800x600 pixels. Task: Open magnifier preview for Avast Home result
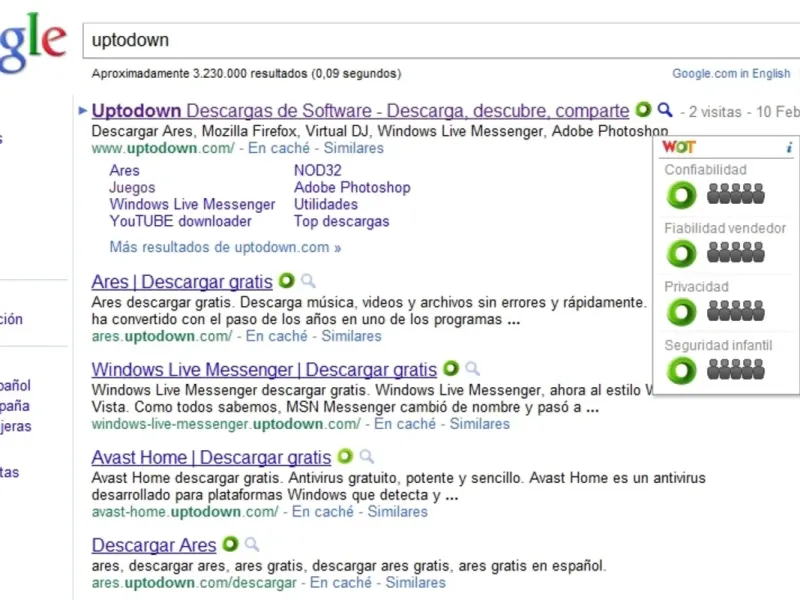coord(366,456)
